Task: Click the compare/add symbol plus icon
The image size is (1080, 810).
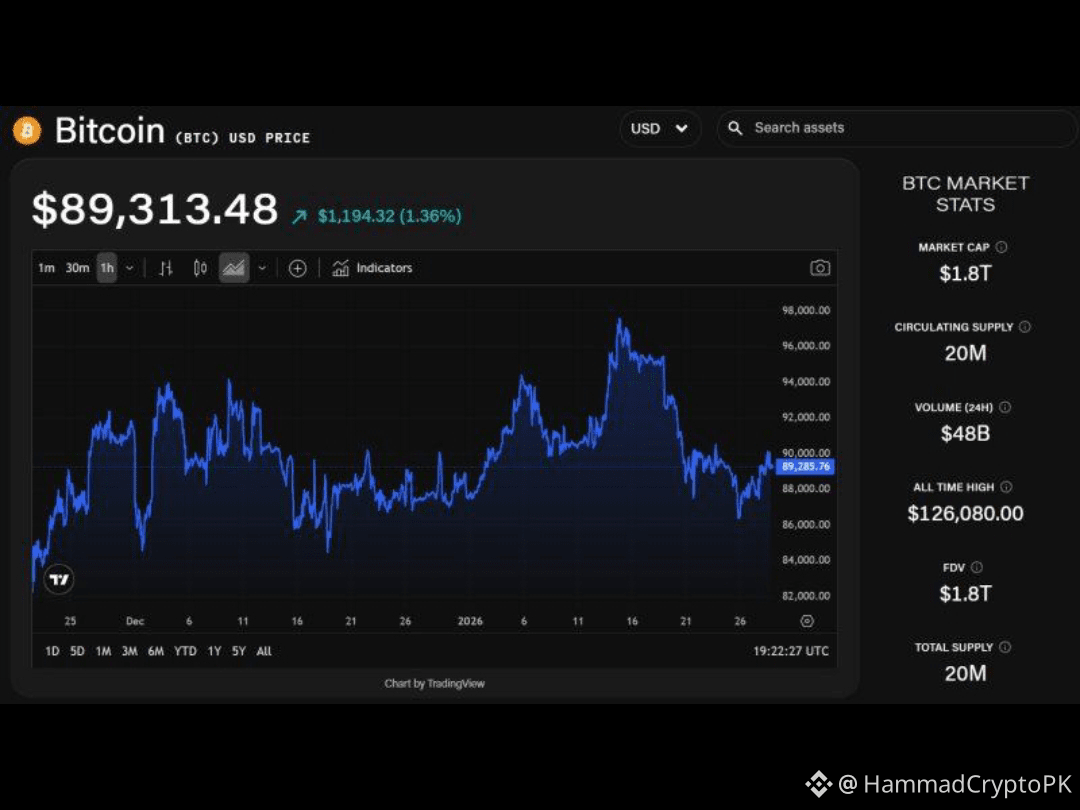Action: point(298,268)
